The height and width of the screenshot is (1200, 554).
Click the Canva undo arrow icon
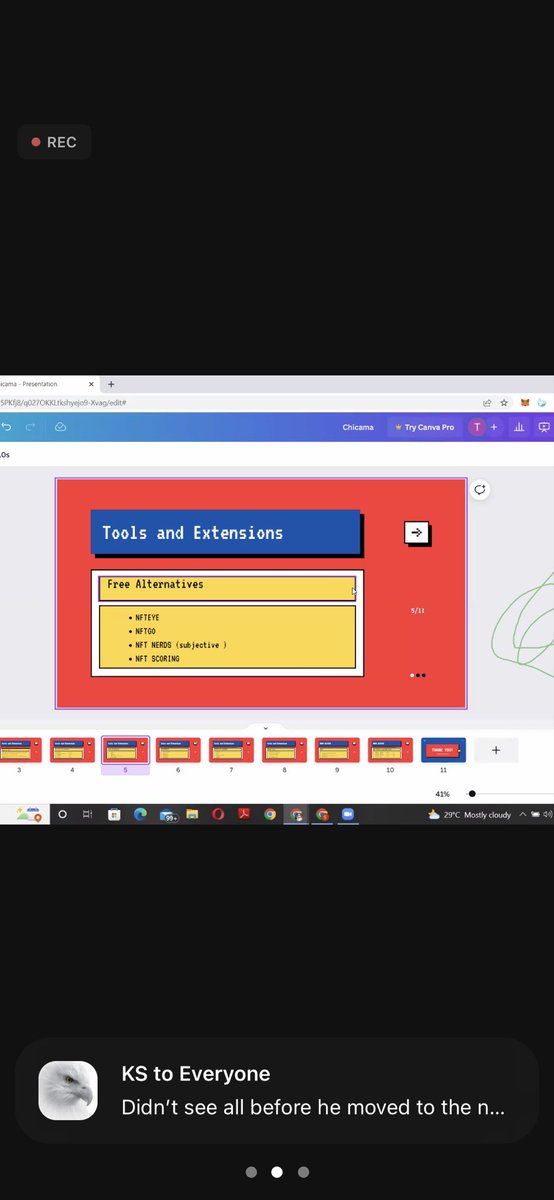coord(6,427)
